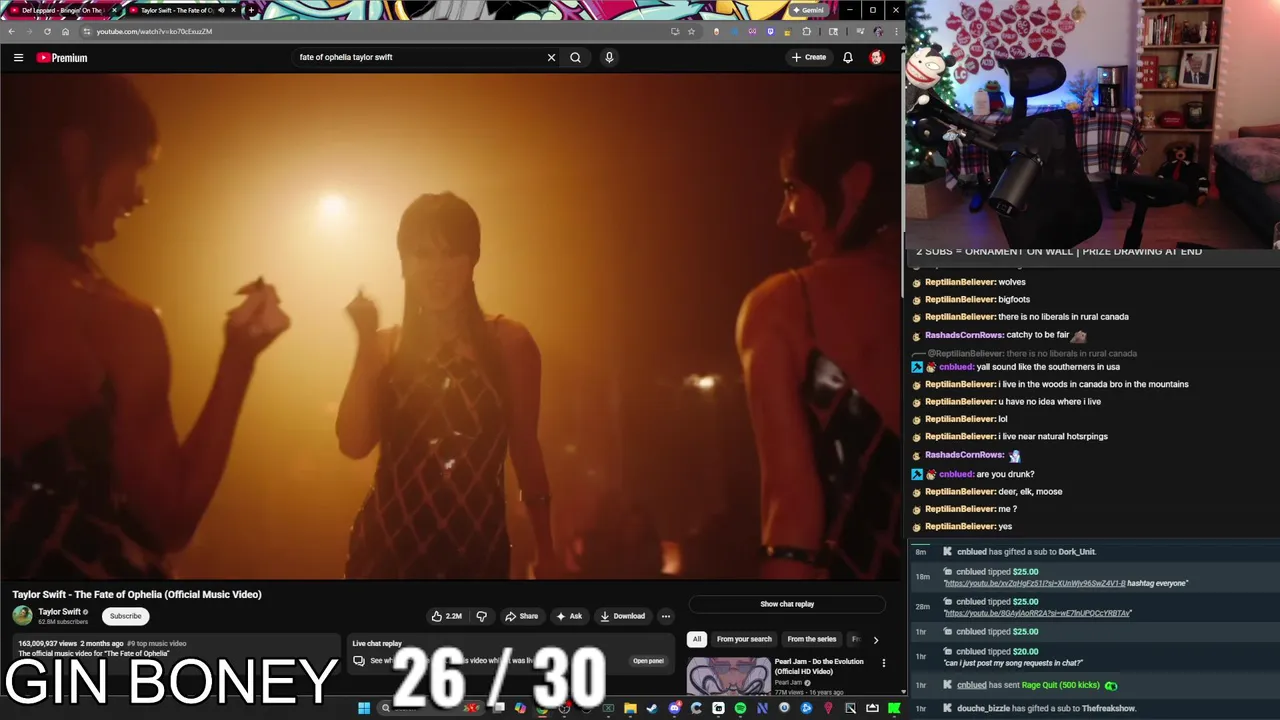Open the three-dot more actions menu

(666, 616)
